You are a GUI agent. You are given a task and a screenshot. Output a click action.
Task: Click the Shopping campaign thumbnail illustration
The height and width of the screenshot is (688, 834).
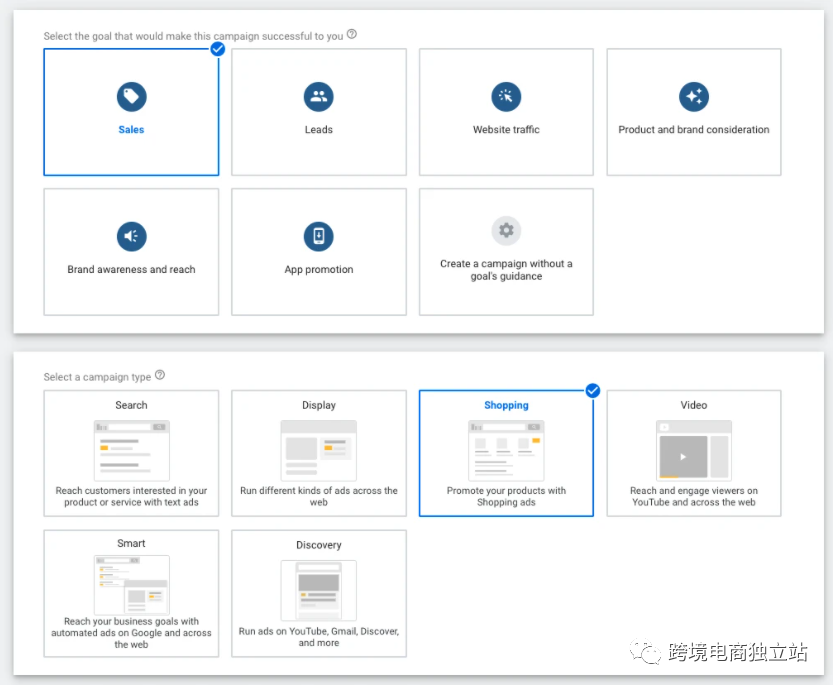(x=506, y=450)
